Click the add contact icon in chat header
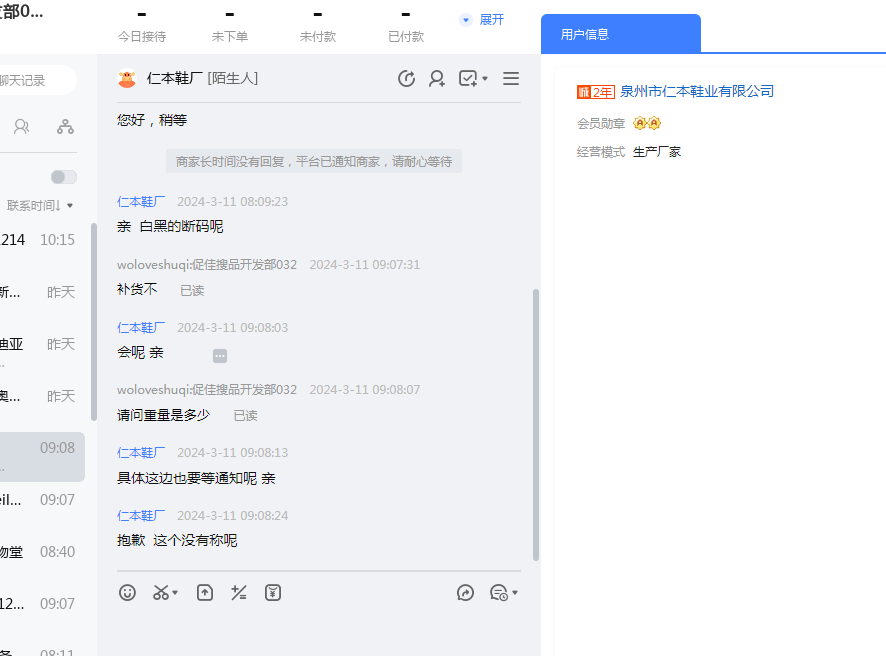Image resolution: width=886 pixels, height=656 pixels. tap(437, 79)
